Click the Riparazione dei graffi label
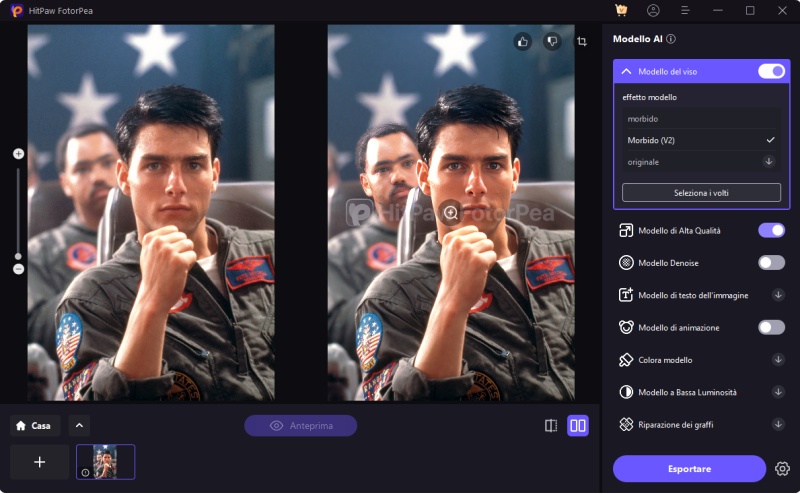Viewport: 800px width, 494px height. point(676,424)
